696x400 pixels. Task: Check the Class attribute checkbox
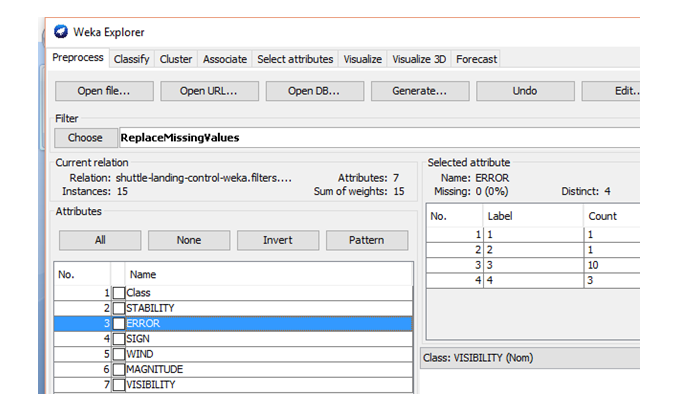click(x=119, y=293)
